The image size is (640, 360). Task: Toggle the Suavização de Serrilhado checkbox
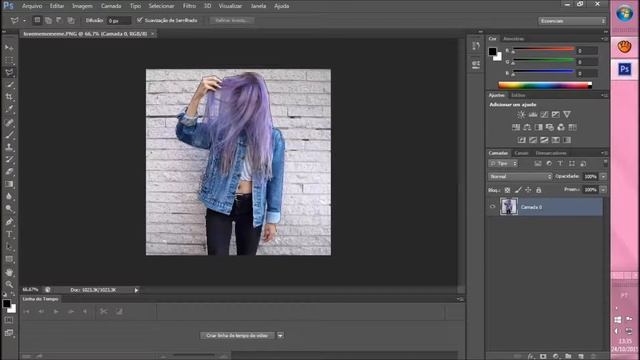point(140,20)
